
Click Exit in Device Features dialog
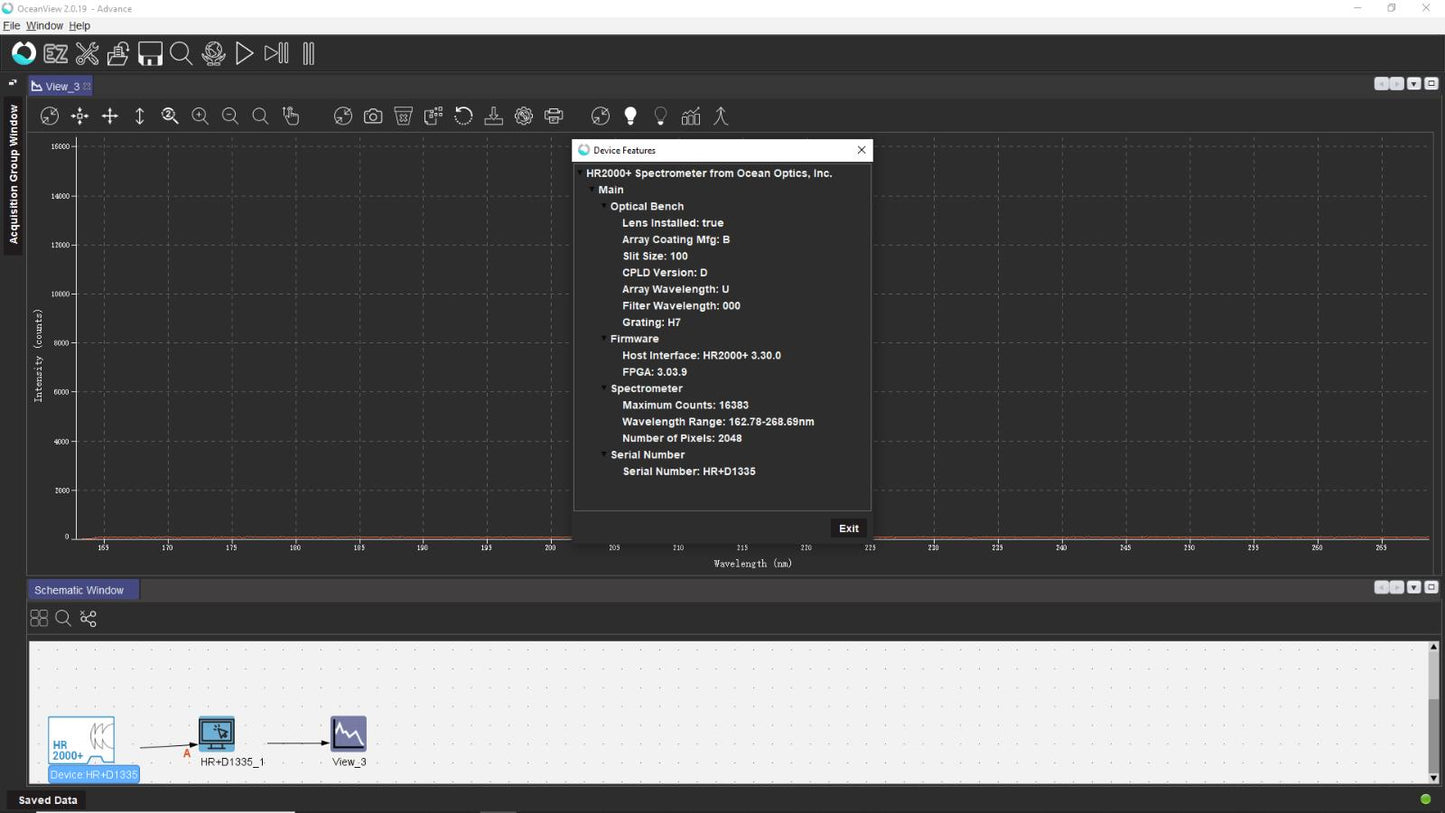pos(848,528)
